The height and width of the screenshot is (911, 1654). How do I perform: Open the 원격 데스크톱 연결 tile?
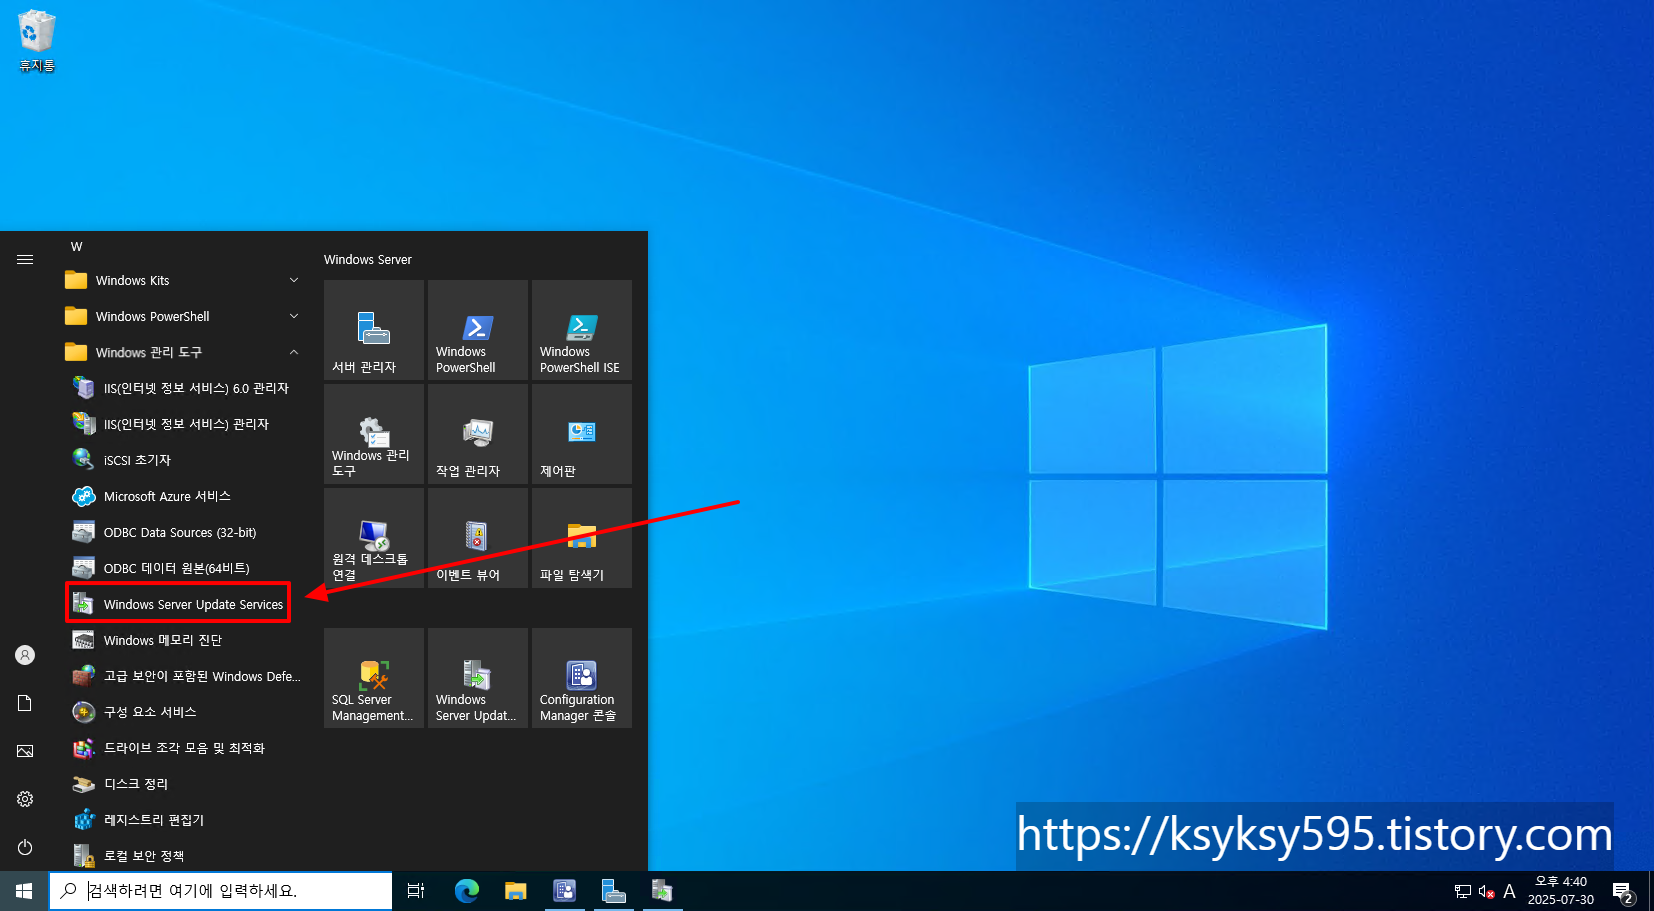pyautogui.click(x=374, y=538)
